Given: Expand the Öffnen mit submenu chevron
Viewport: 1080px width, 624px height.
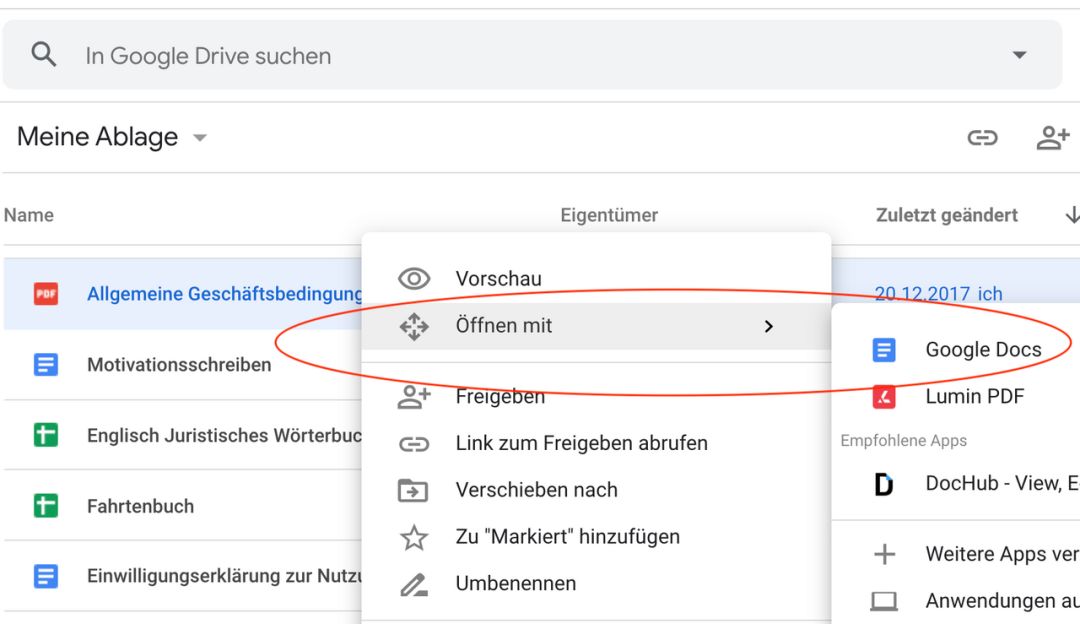Looking at the screenshot, I should point(769,326).
